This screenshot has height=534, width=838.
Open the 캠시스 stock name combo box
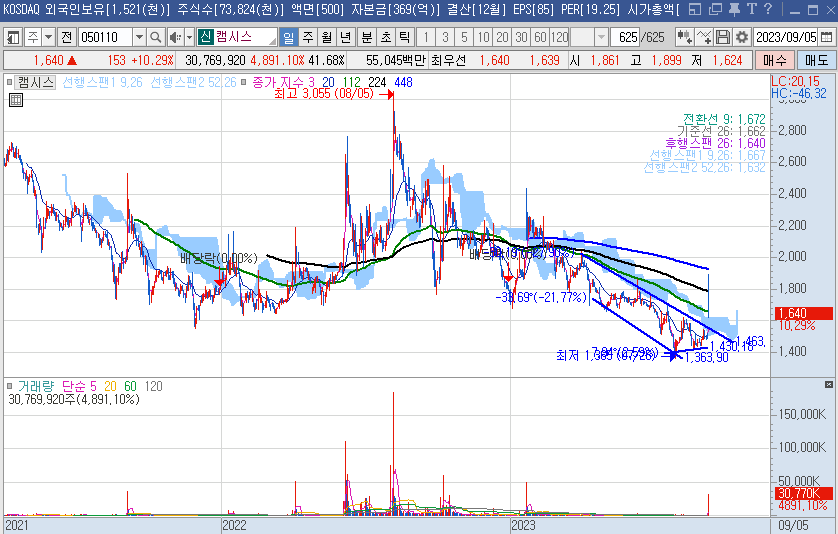tap(237, 37)
